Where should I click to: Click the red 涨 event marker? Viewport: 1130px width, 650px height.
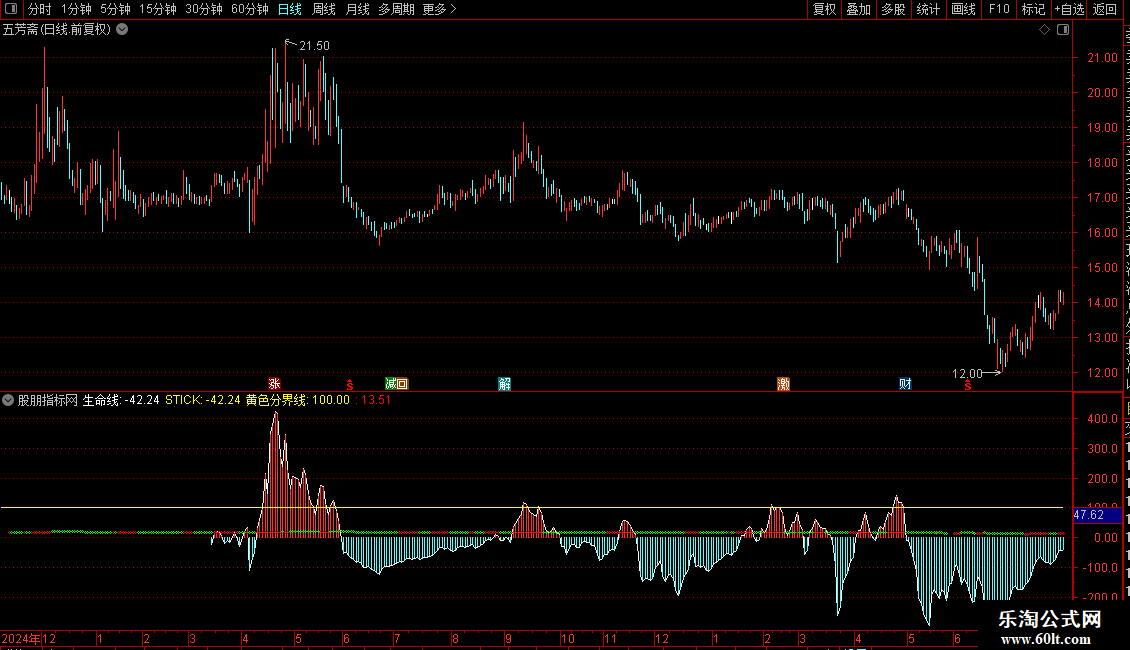[x=274, y=384]
